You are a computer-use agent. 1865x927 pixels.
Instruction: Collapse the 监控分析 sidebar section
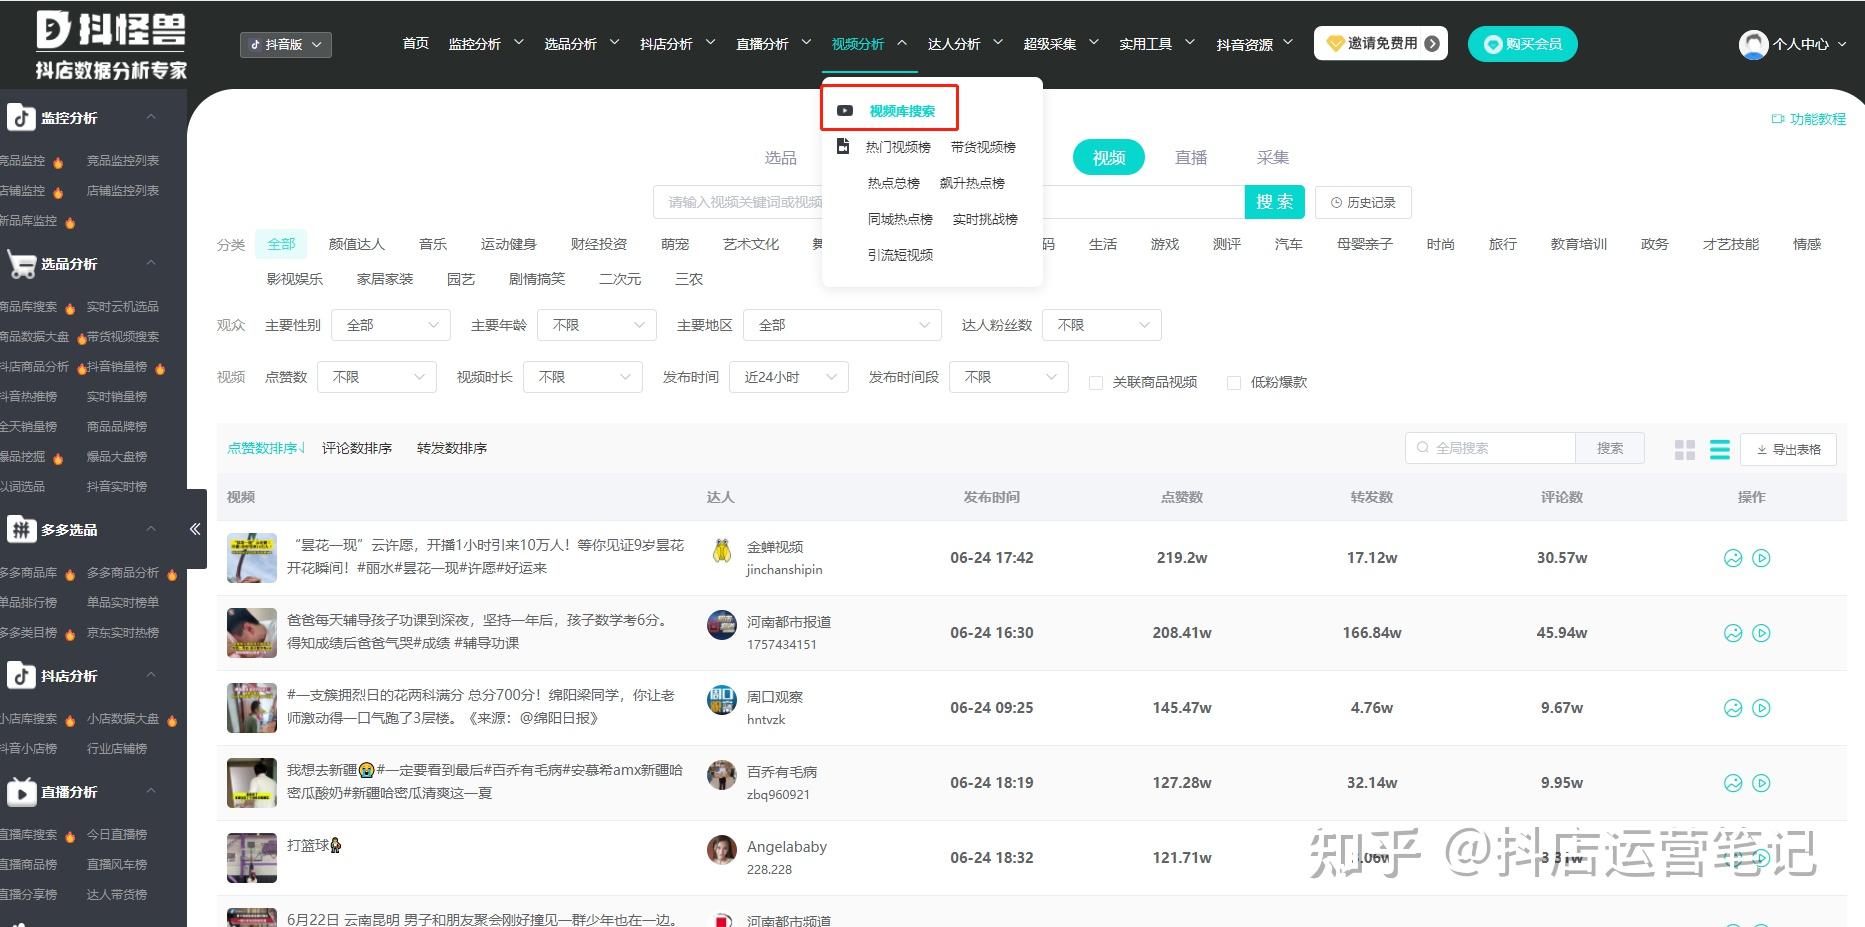[151, 117]
